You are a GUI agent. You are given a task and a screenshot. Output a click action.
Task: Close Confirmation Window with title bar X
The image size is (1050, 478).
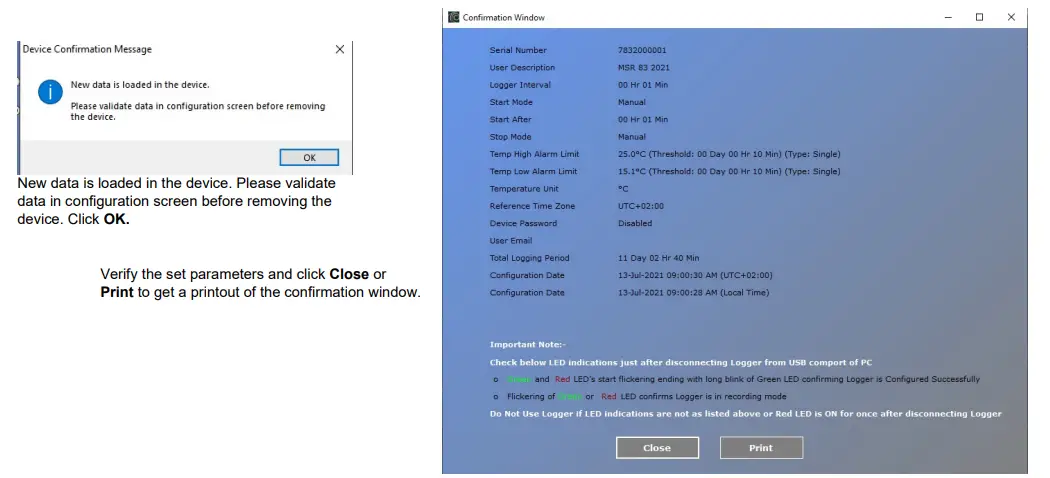click(1011, 17)
